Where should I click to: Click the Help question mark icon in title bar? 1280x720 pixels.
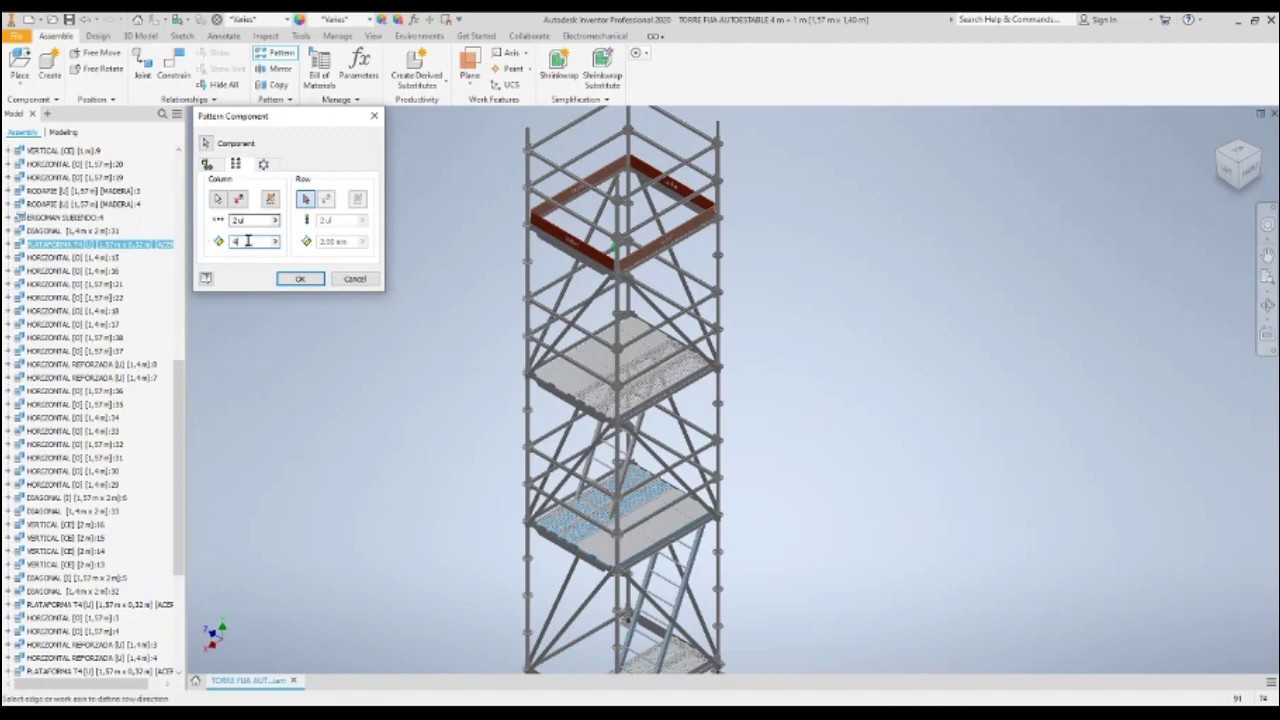tap(1189, 19)
